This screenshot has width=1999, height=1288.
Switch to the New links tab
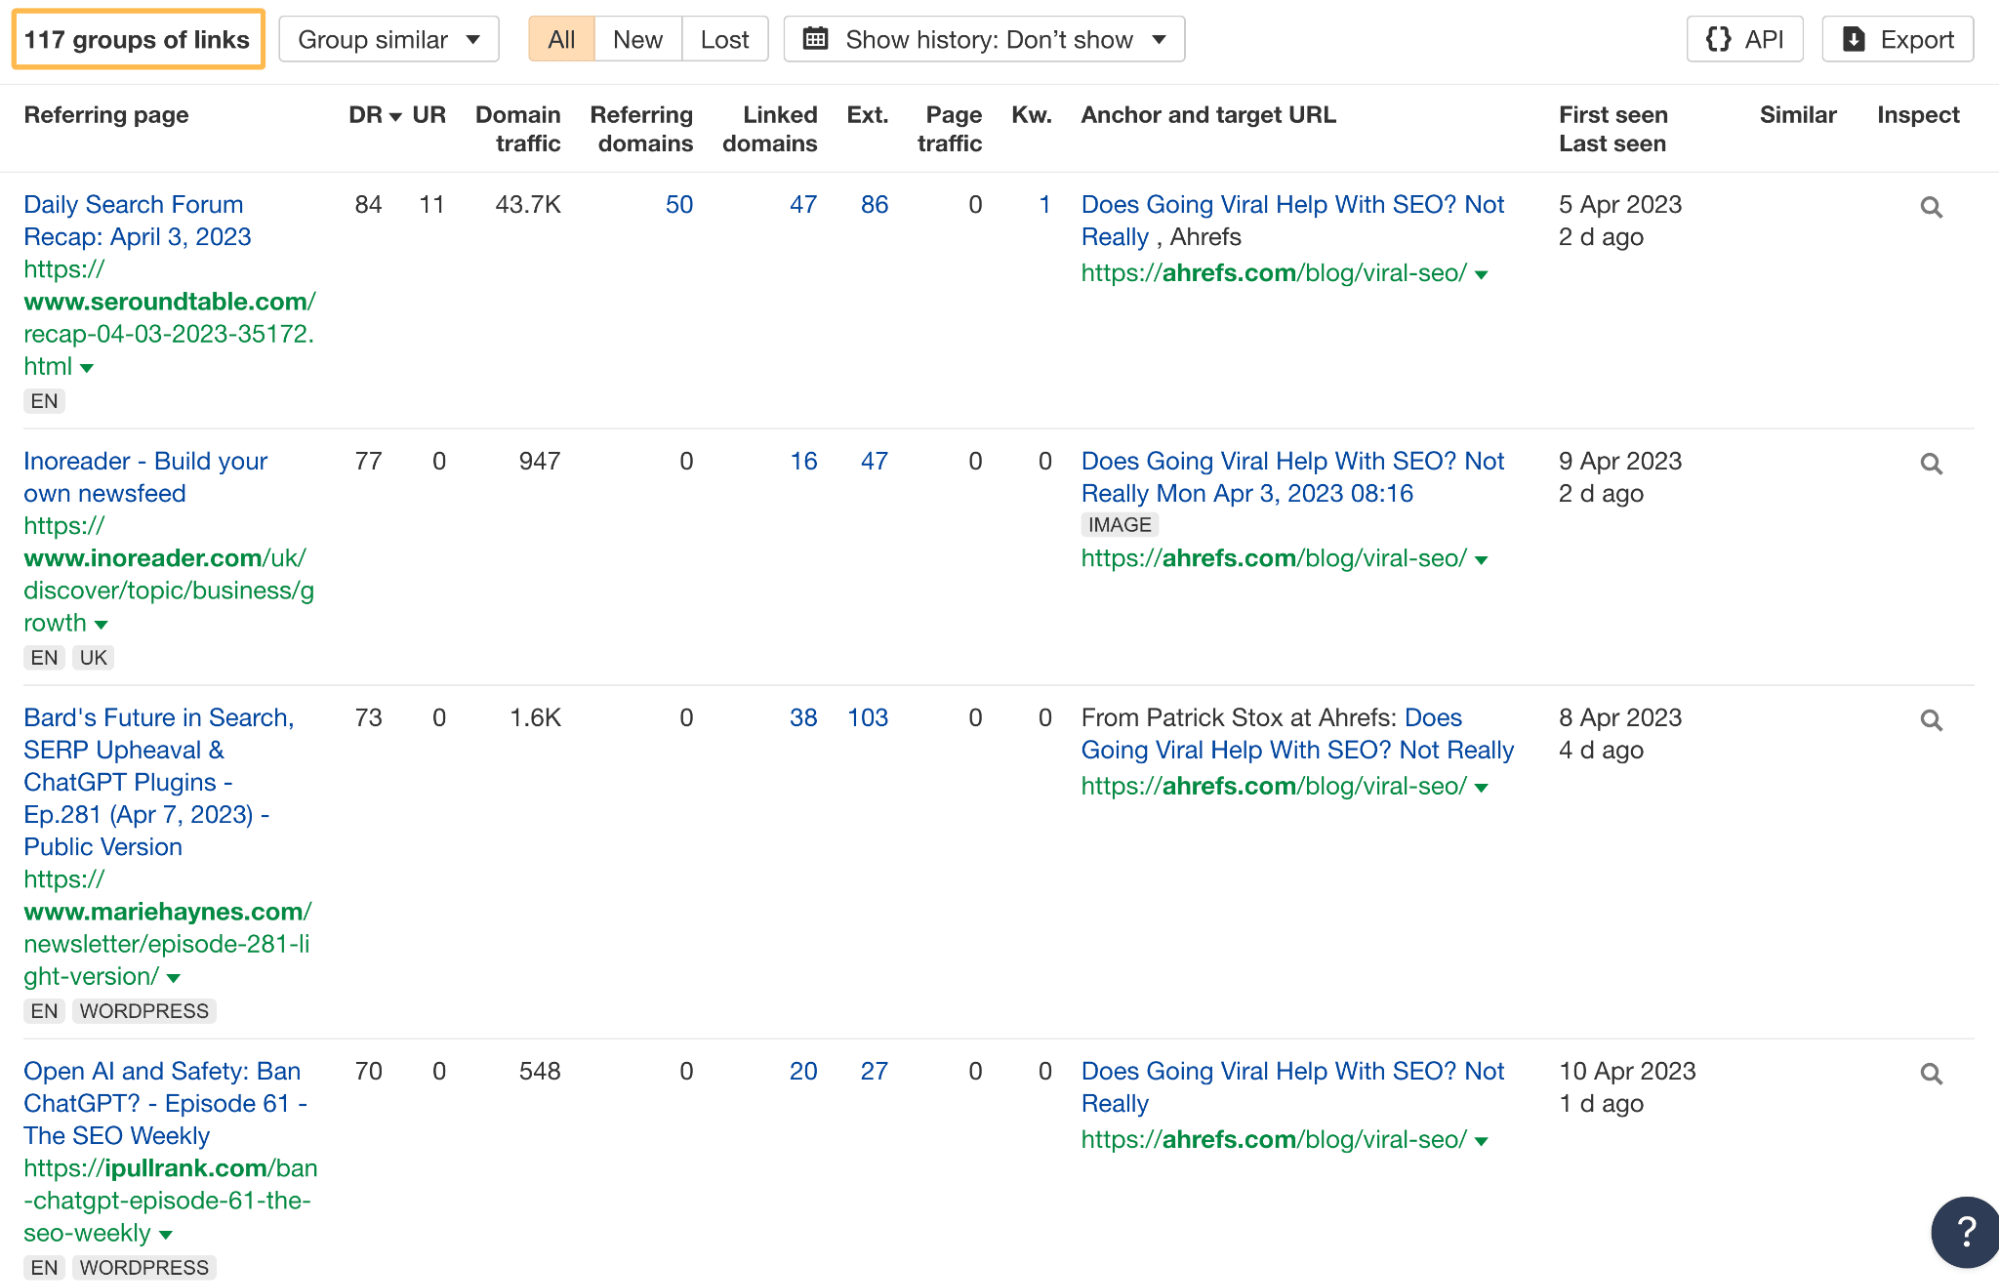(x=637, y=39)
